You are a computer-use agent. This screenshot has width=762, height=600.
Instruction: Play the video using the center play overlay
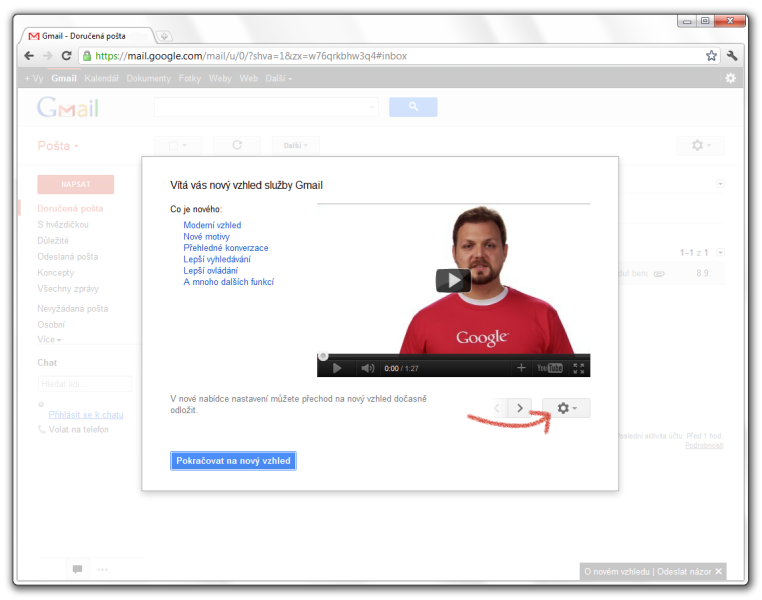(x=453, y=280)
